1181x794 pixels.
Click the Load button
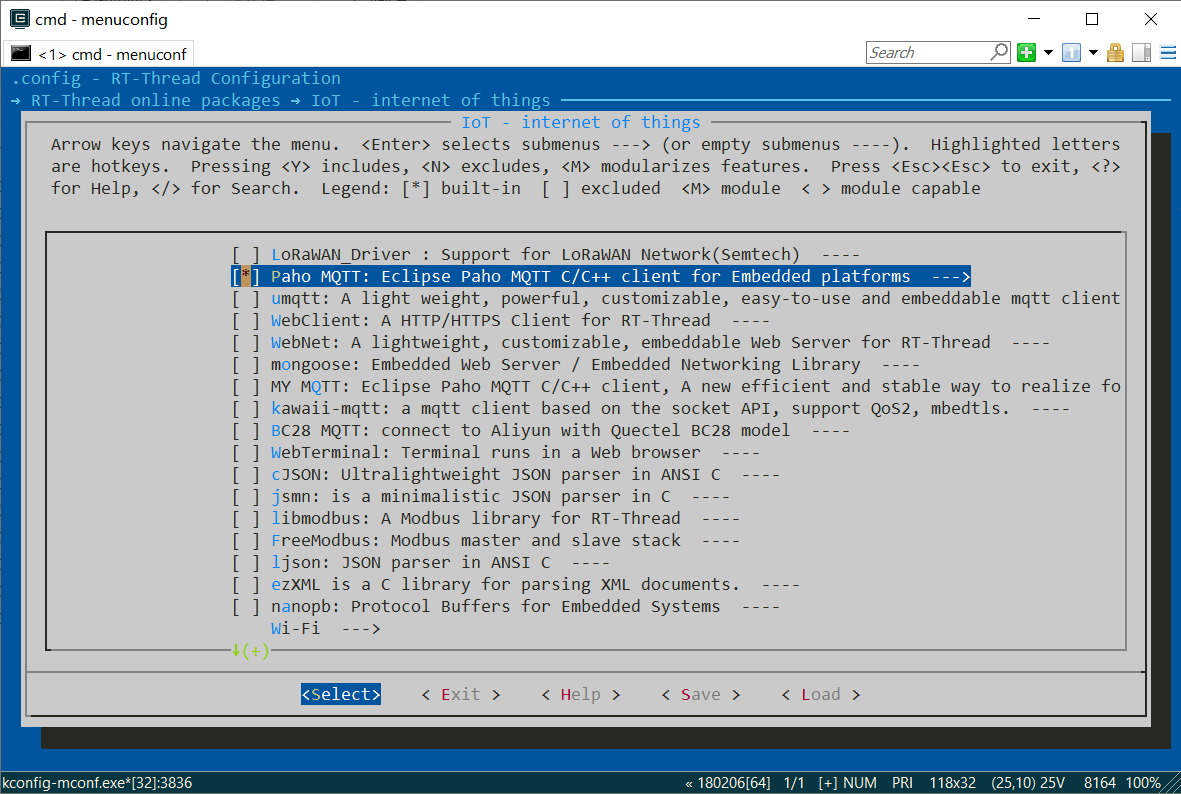coord(820,695)
